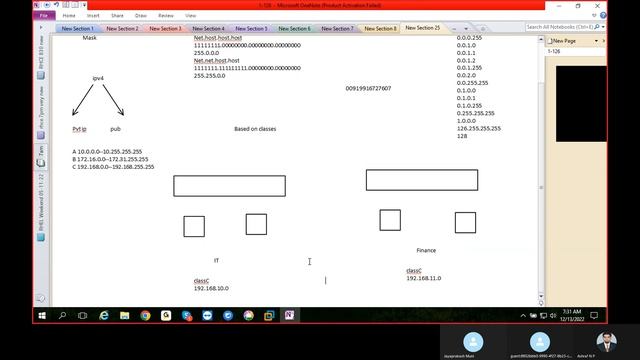Click the ribbon expand toggle icon

(594, 16)
